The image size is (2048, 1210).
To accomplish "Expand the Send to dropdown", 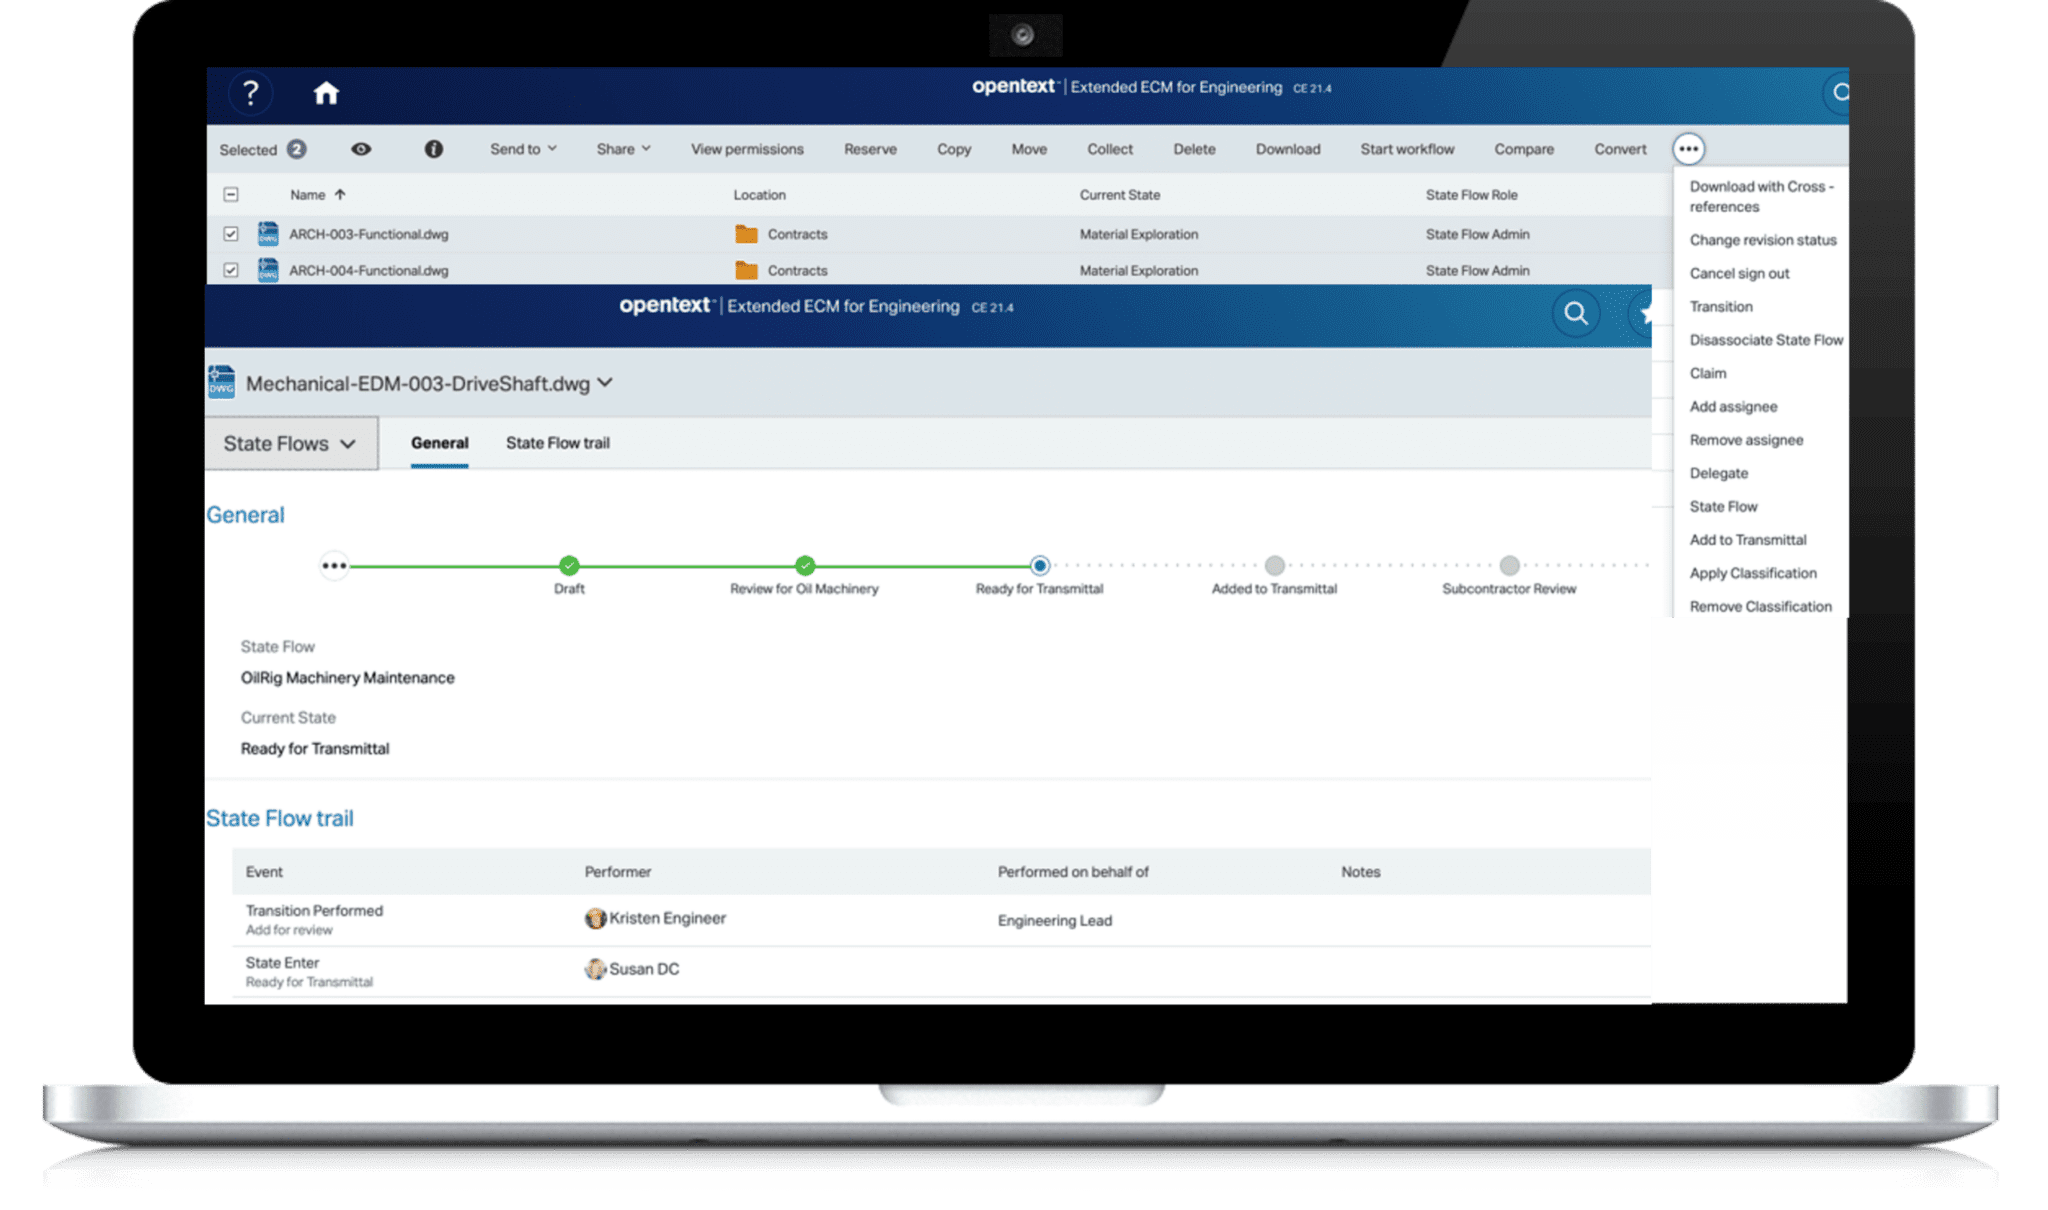I will (522, 148).
